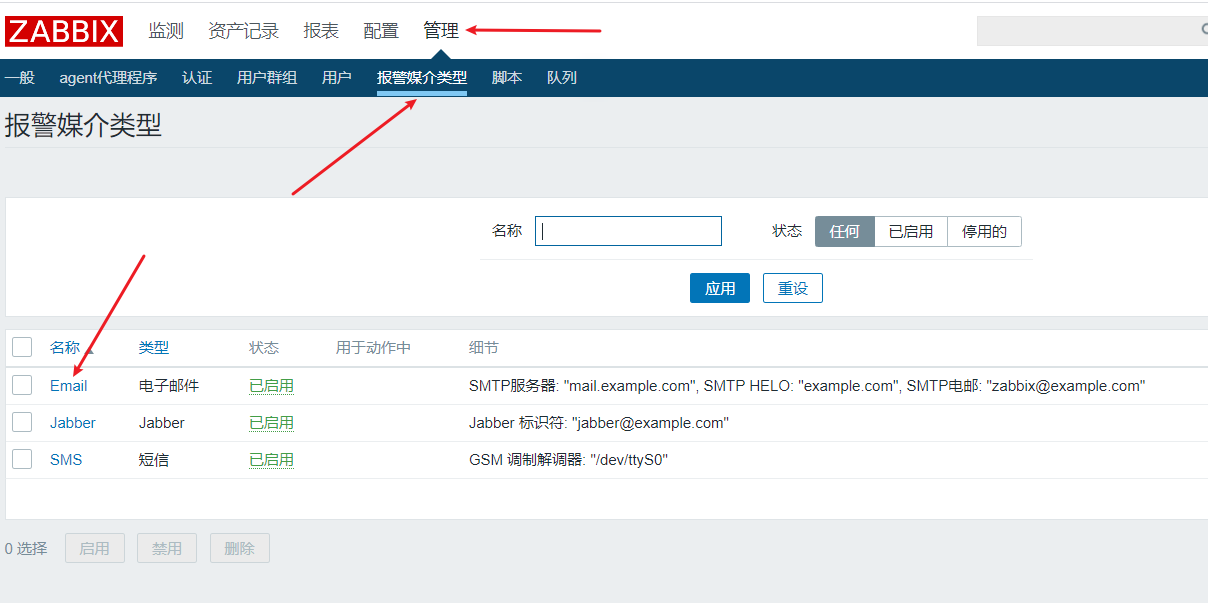Go to the 用户 submenu
1208x603 pixels.
(x=337, y=77)
